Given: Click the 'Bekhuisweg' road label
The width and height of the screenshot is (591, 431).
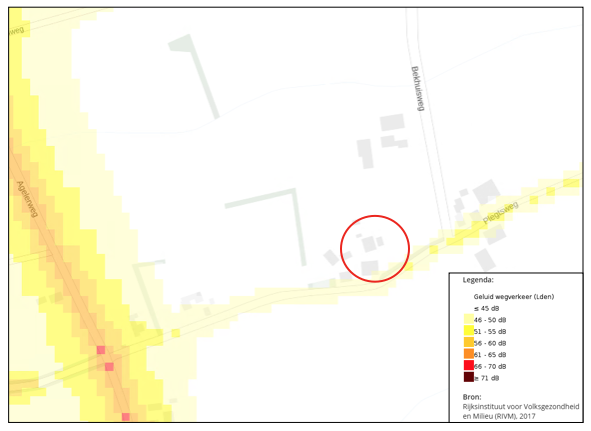Looking at the screenshot, I should tap(417, 89).
